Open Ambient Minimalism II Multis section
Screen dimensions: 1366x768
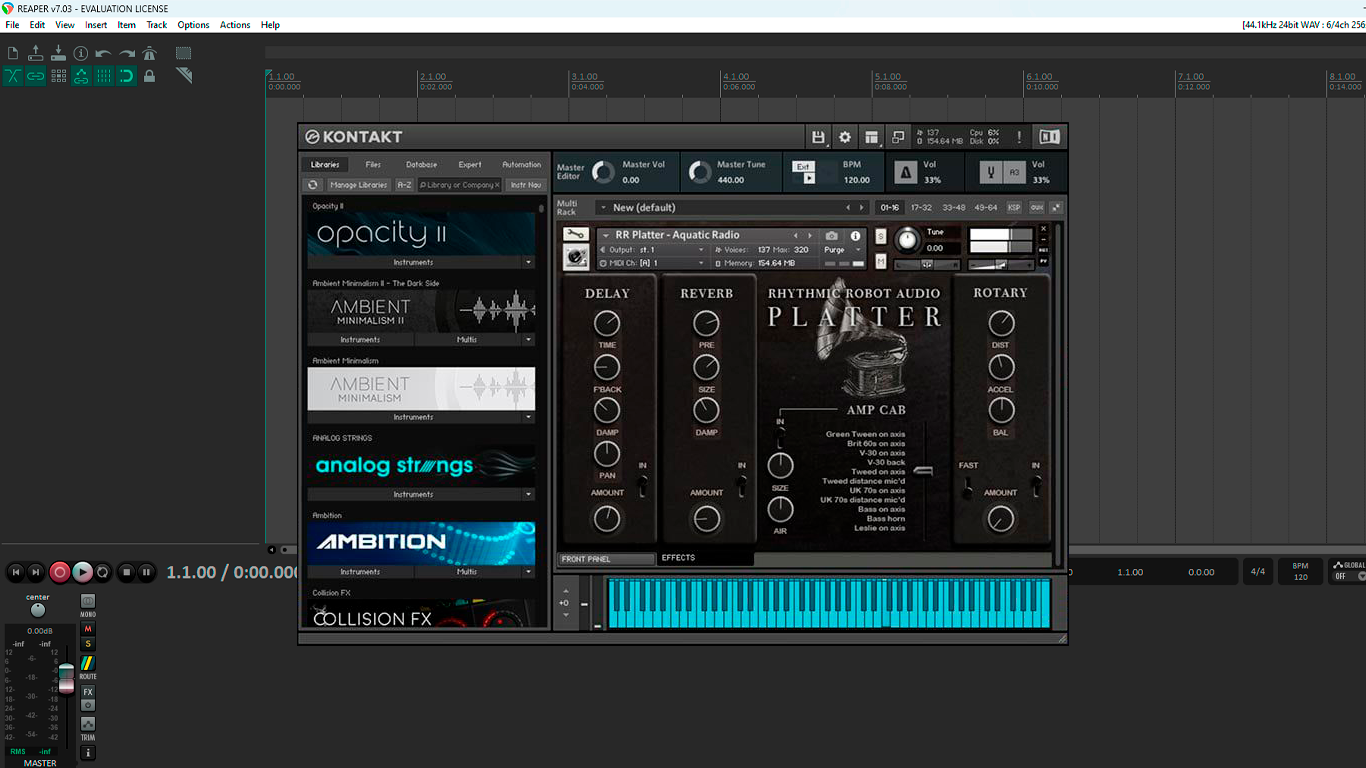tap(466, 340)
